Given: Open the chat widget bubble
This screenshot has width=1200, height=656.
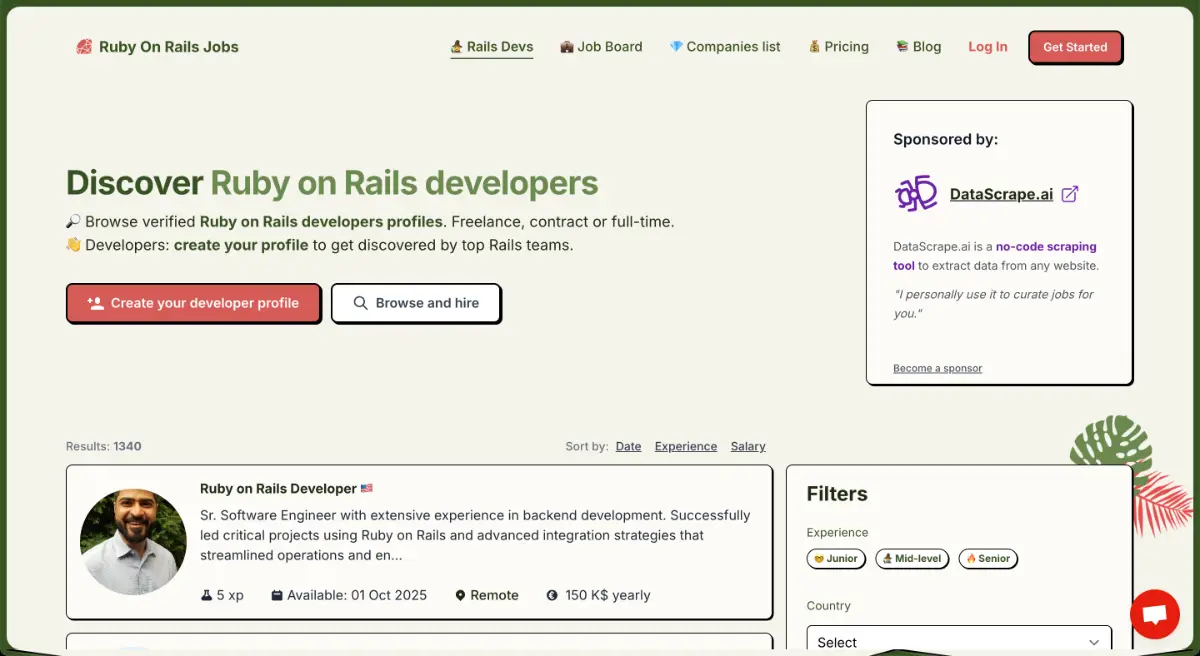Looking at the screenshot, I should (1155, 614).
